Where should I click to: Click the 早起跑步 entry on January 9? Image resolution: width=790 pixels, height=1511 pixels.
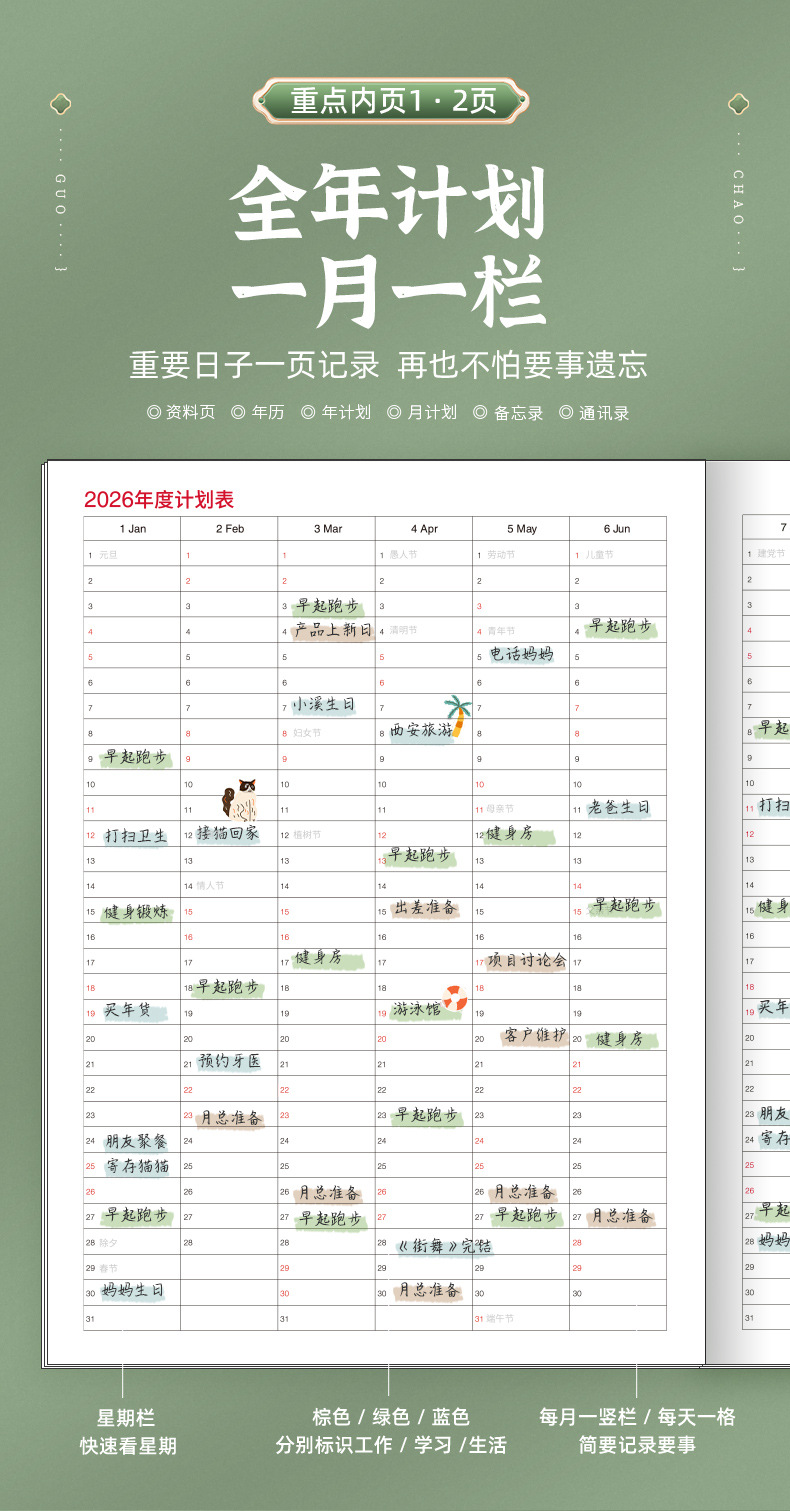pos(136,758)
